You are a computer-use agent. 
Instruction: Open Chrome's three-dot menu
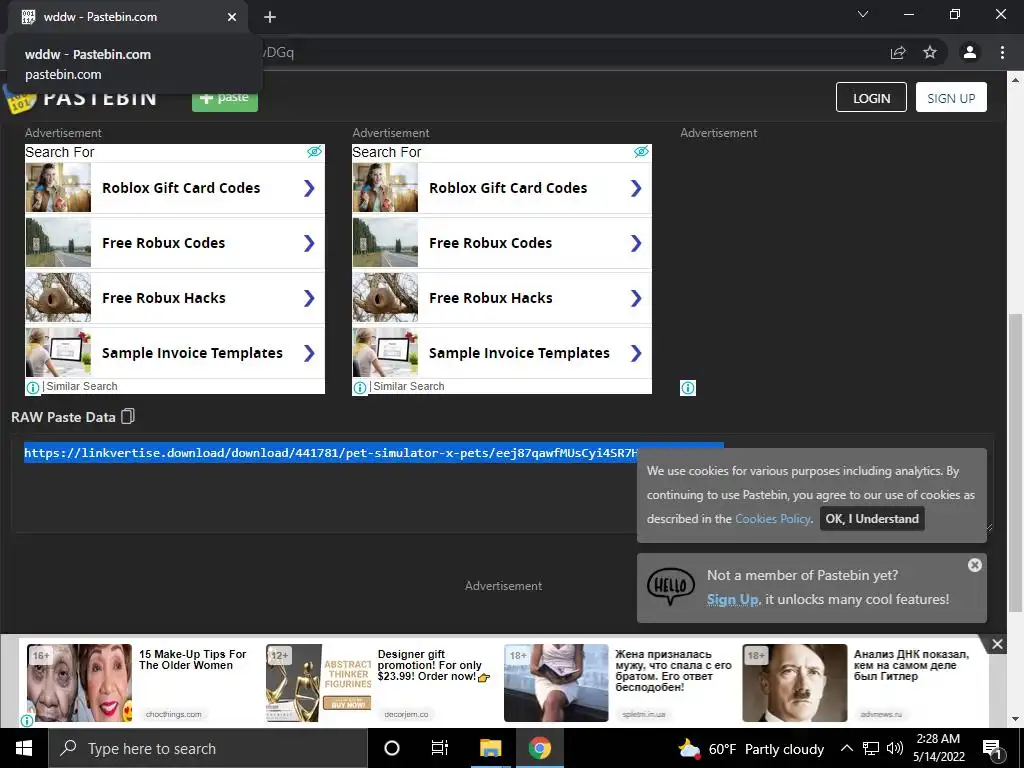1002,52
